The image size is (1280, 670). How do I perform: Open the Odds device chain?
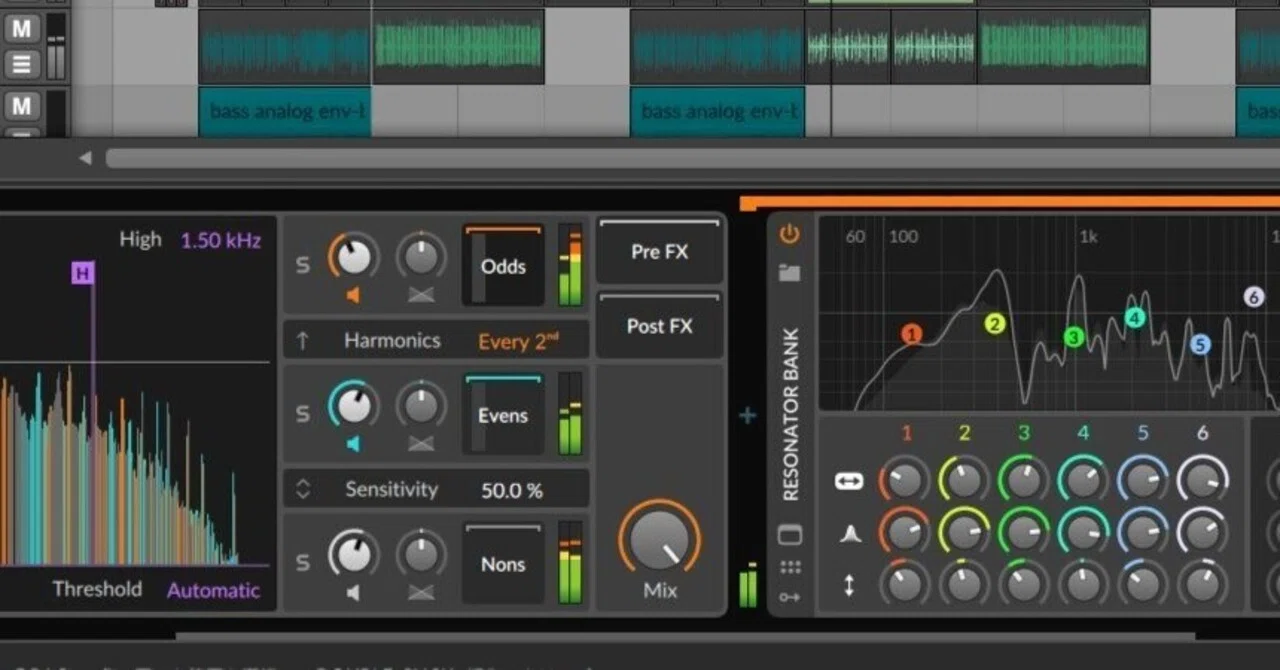tap(503, 265)
